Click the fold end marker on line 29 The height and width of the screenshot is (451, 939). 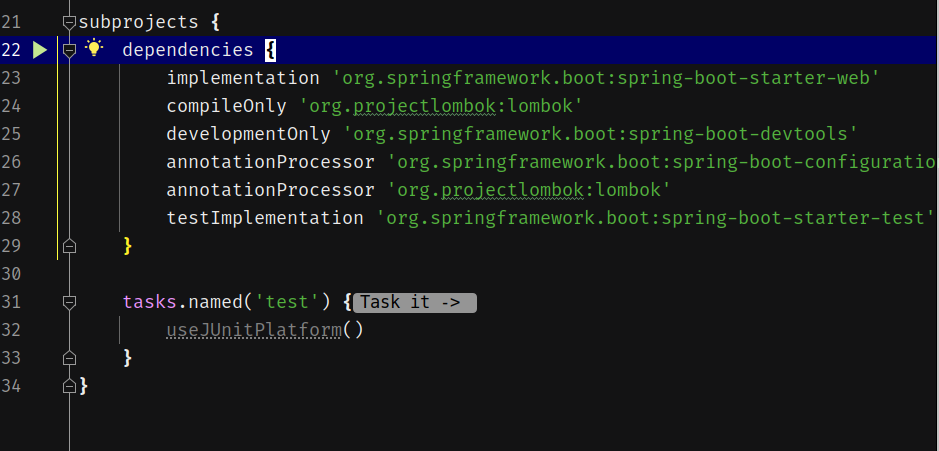[x=69, y=245]
